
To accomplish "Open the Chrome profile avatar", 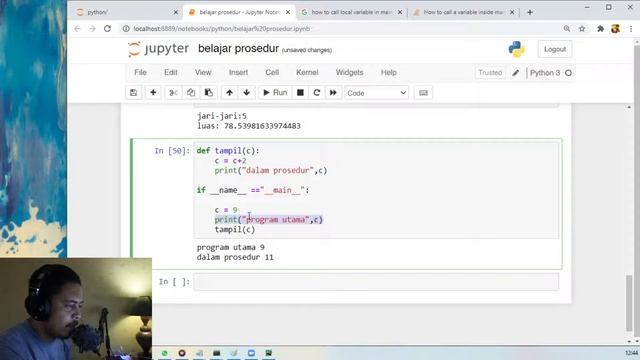I will point(616,29).
